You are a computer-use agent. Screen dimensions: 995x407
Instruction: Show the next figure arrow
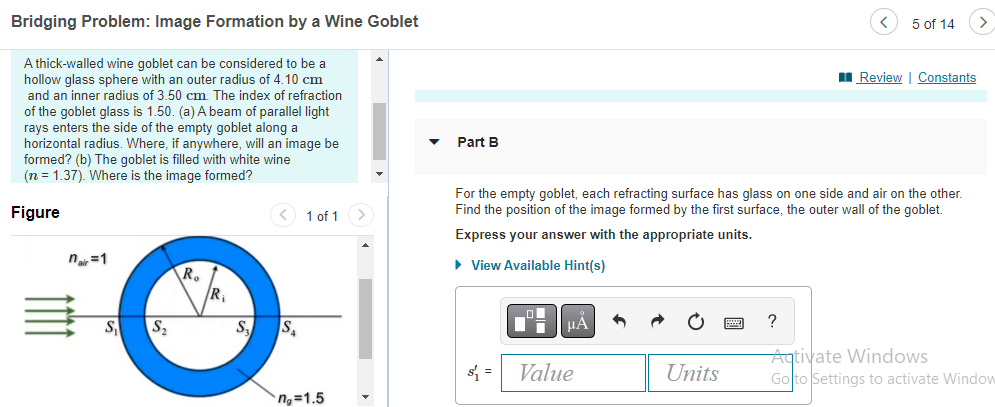tap(361, 215)
